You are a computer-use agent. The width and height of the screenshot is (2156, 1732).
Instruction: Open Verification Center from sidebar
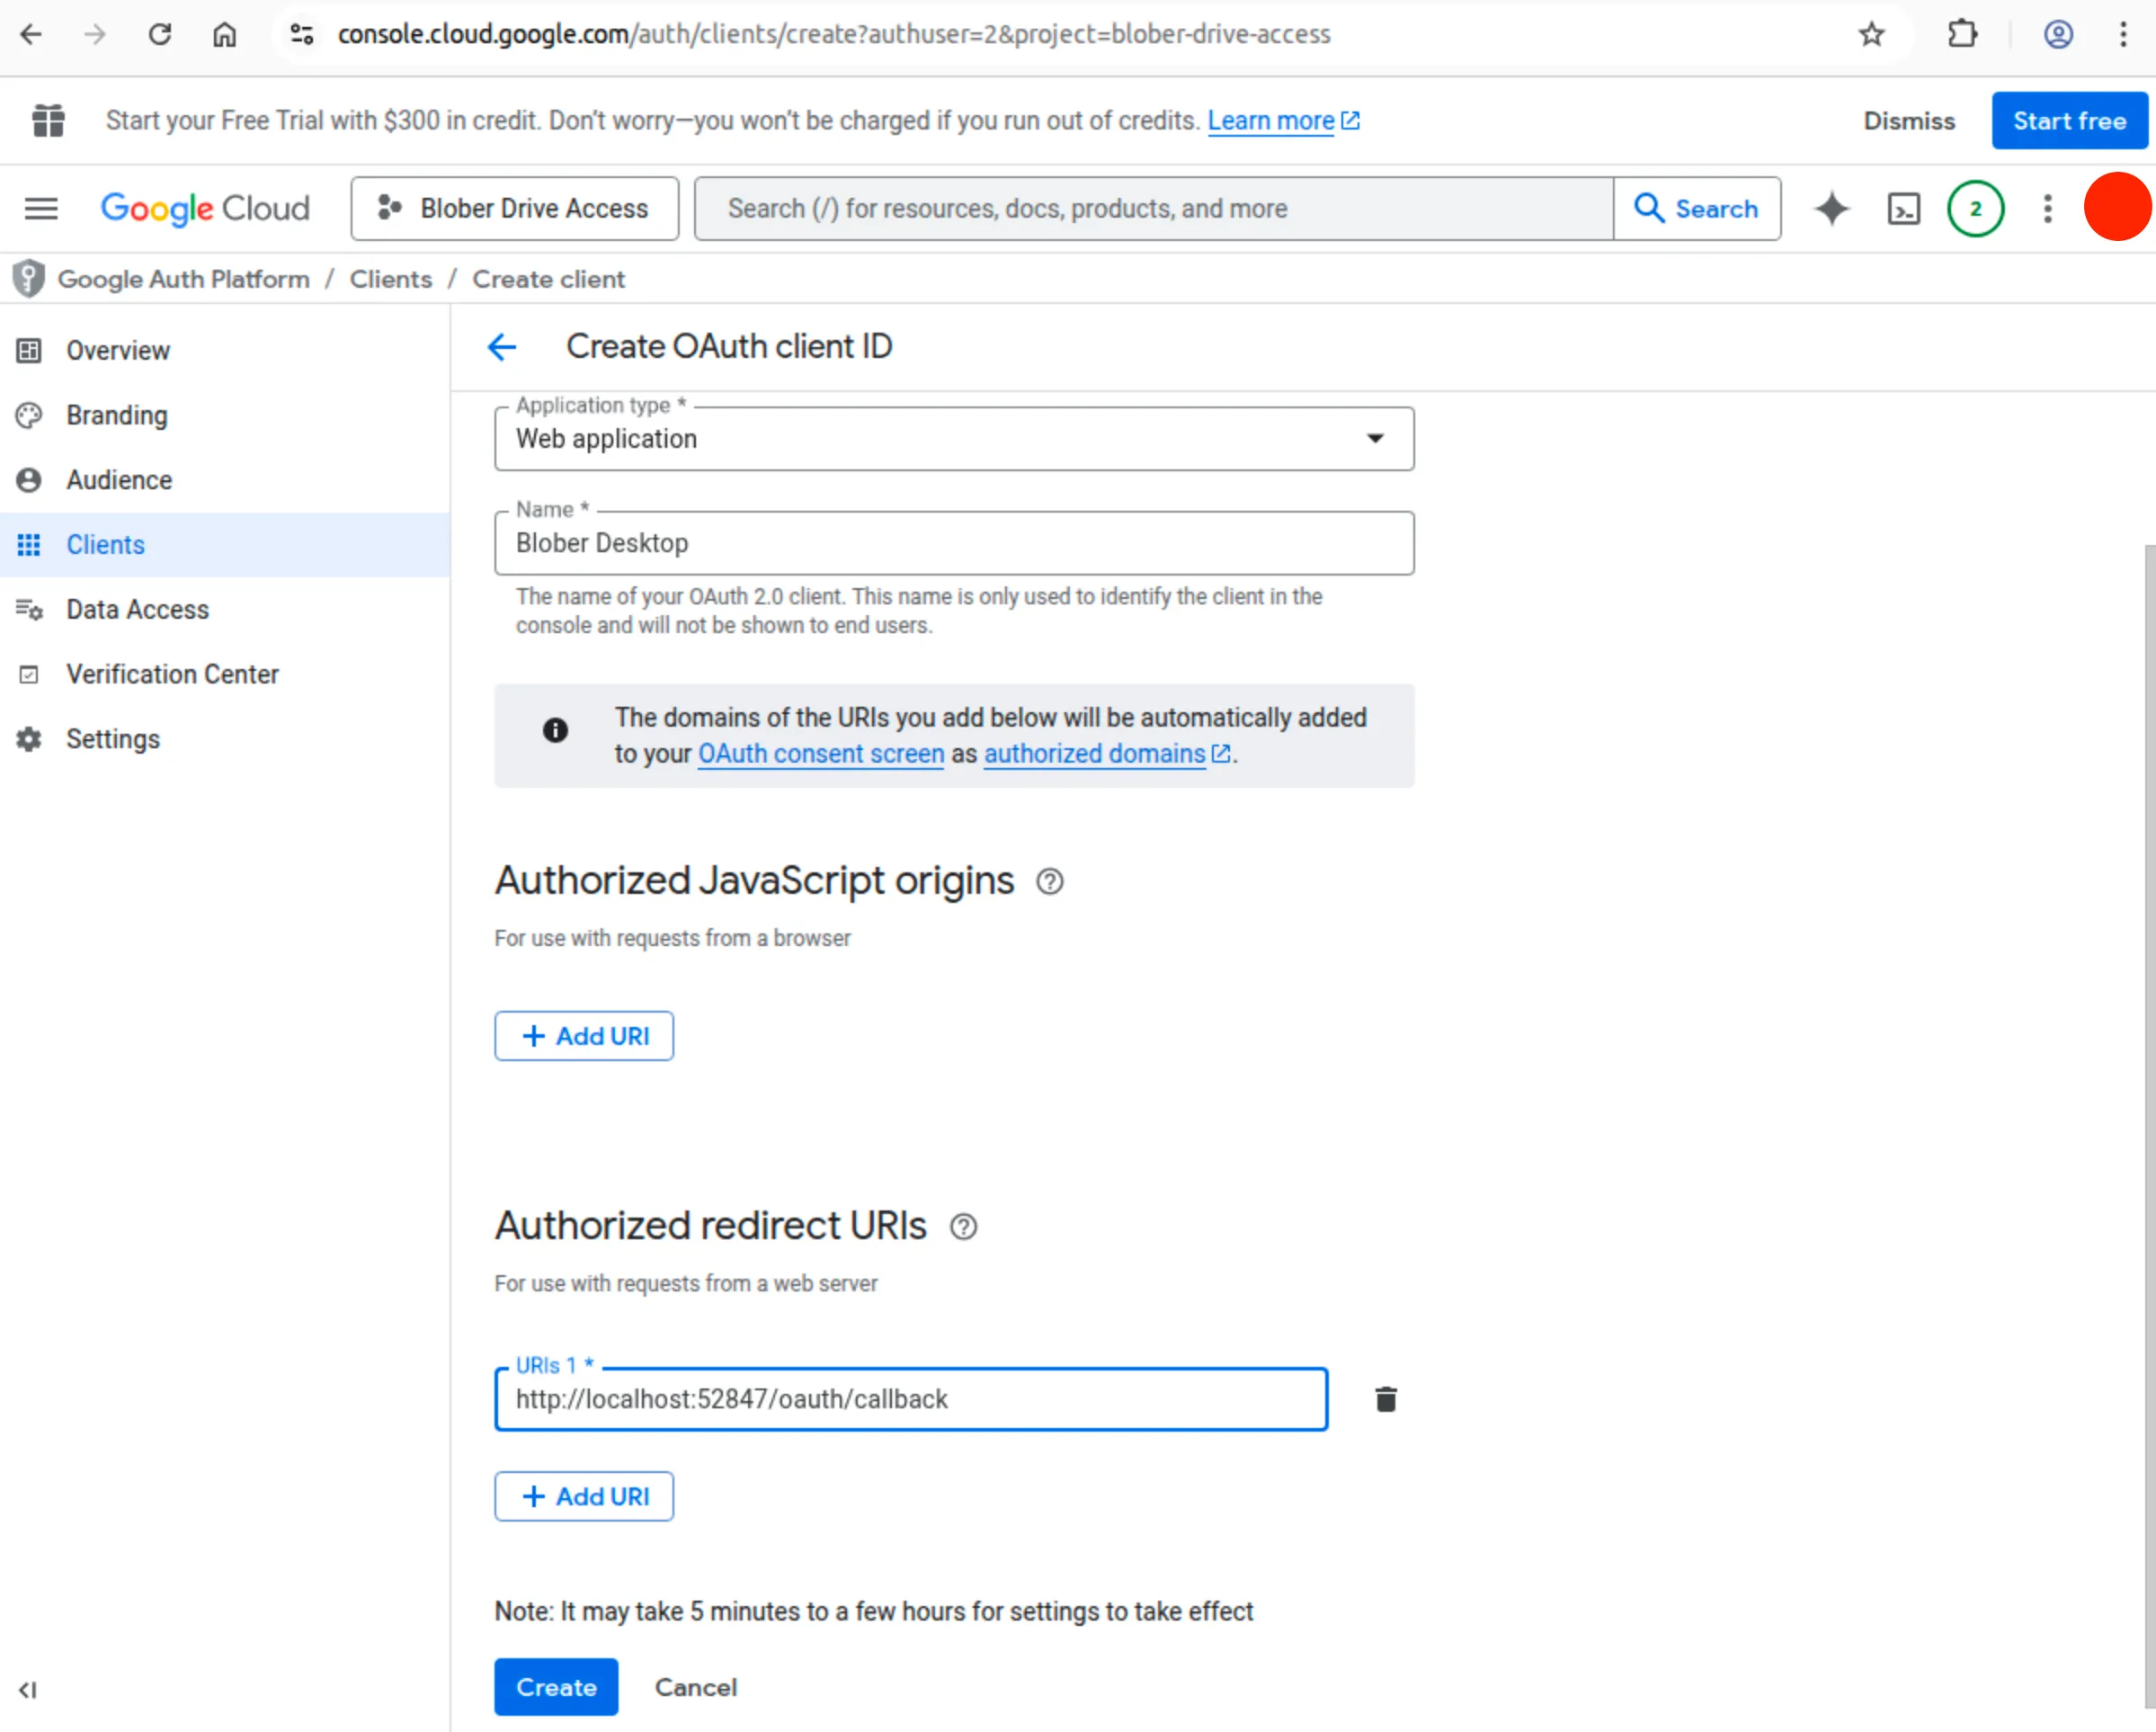coord(172,674)
